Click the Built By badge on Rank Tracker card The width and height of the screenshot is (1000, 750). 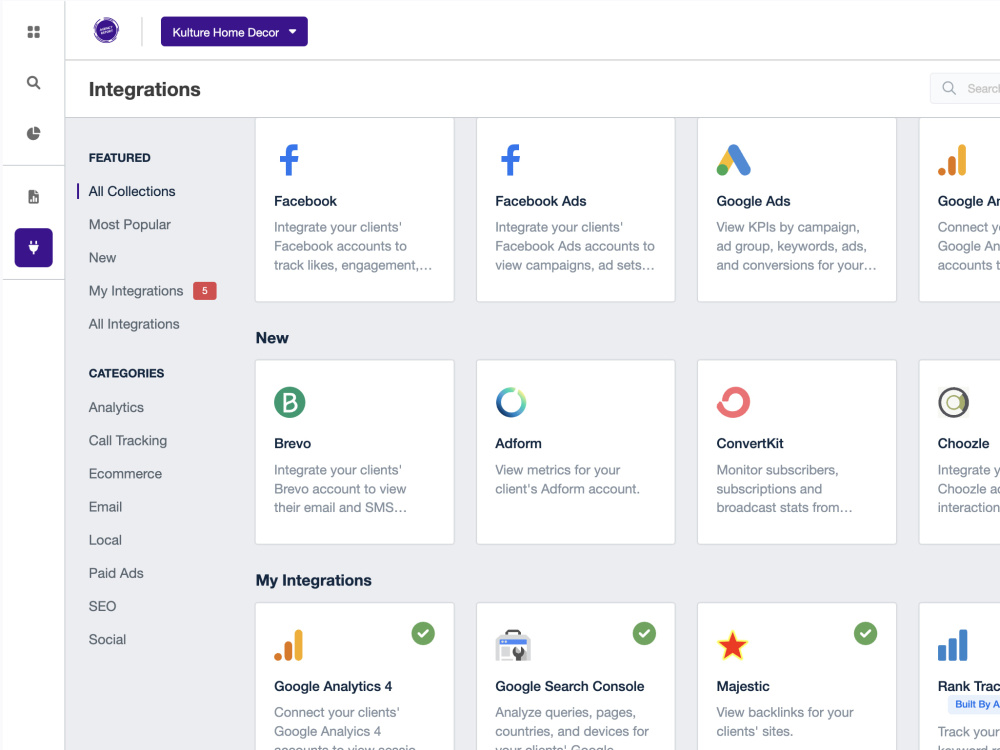tap(974, 704)
